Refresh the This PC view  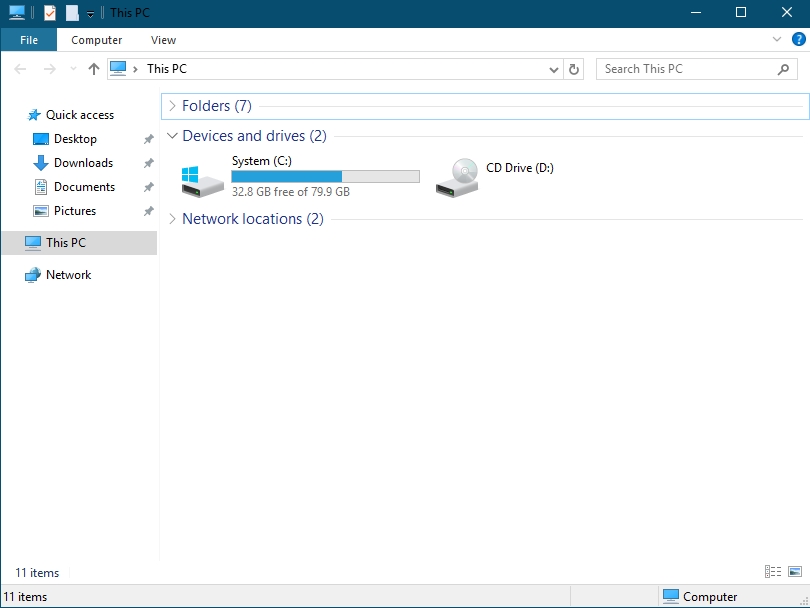573,69
